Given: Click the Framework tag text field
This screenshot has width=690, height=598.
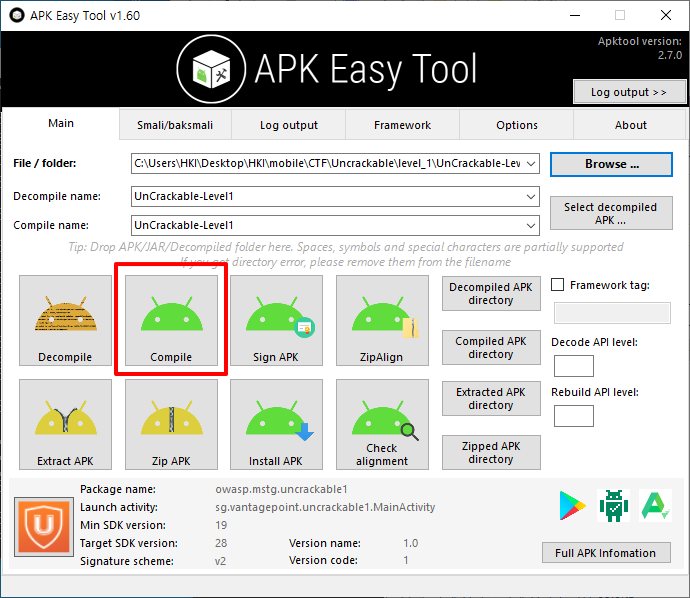Looking at the screenshot, I should tap(612, 313).
